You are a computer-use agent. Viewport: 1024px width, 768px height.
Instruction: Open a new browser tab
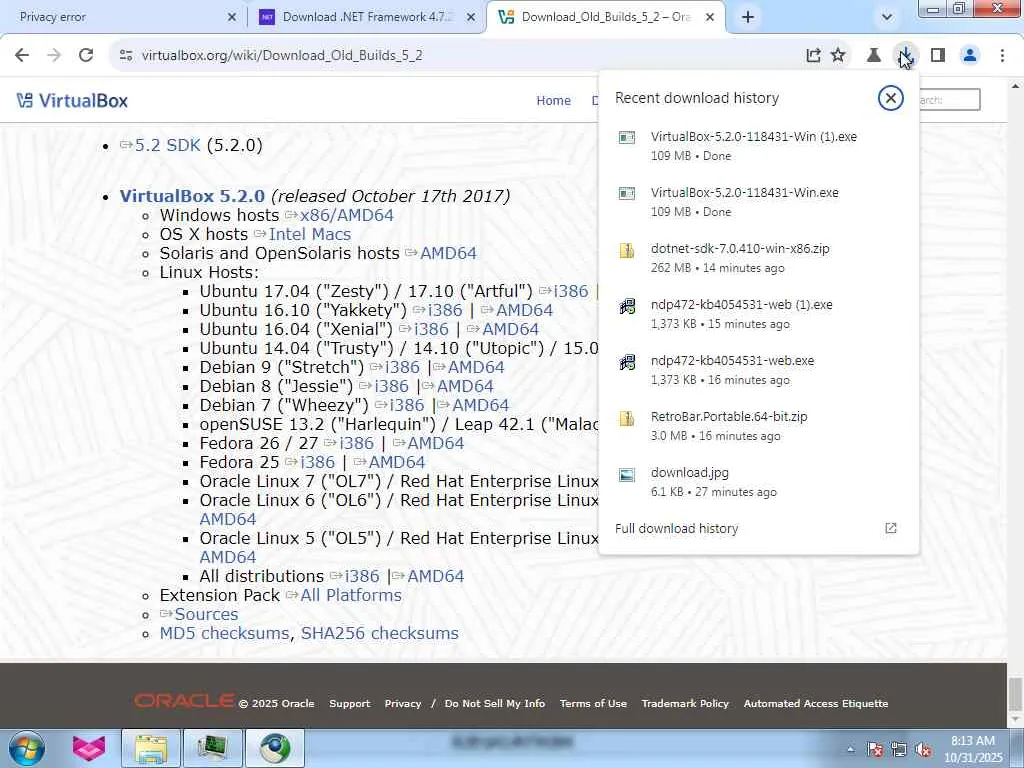click(x=748, y=17)
